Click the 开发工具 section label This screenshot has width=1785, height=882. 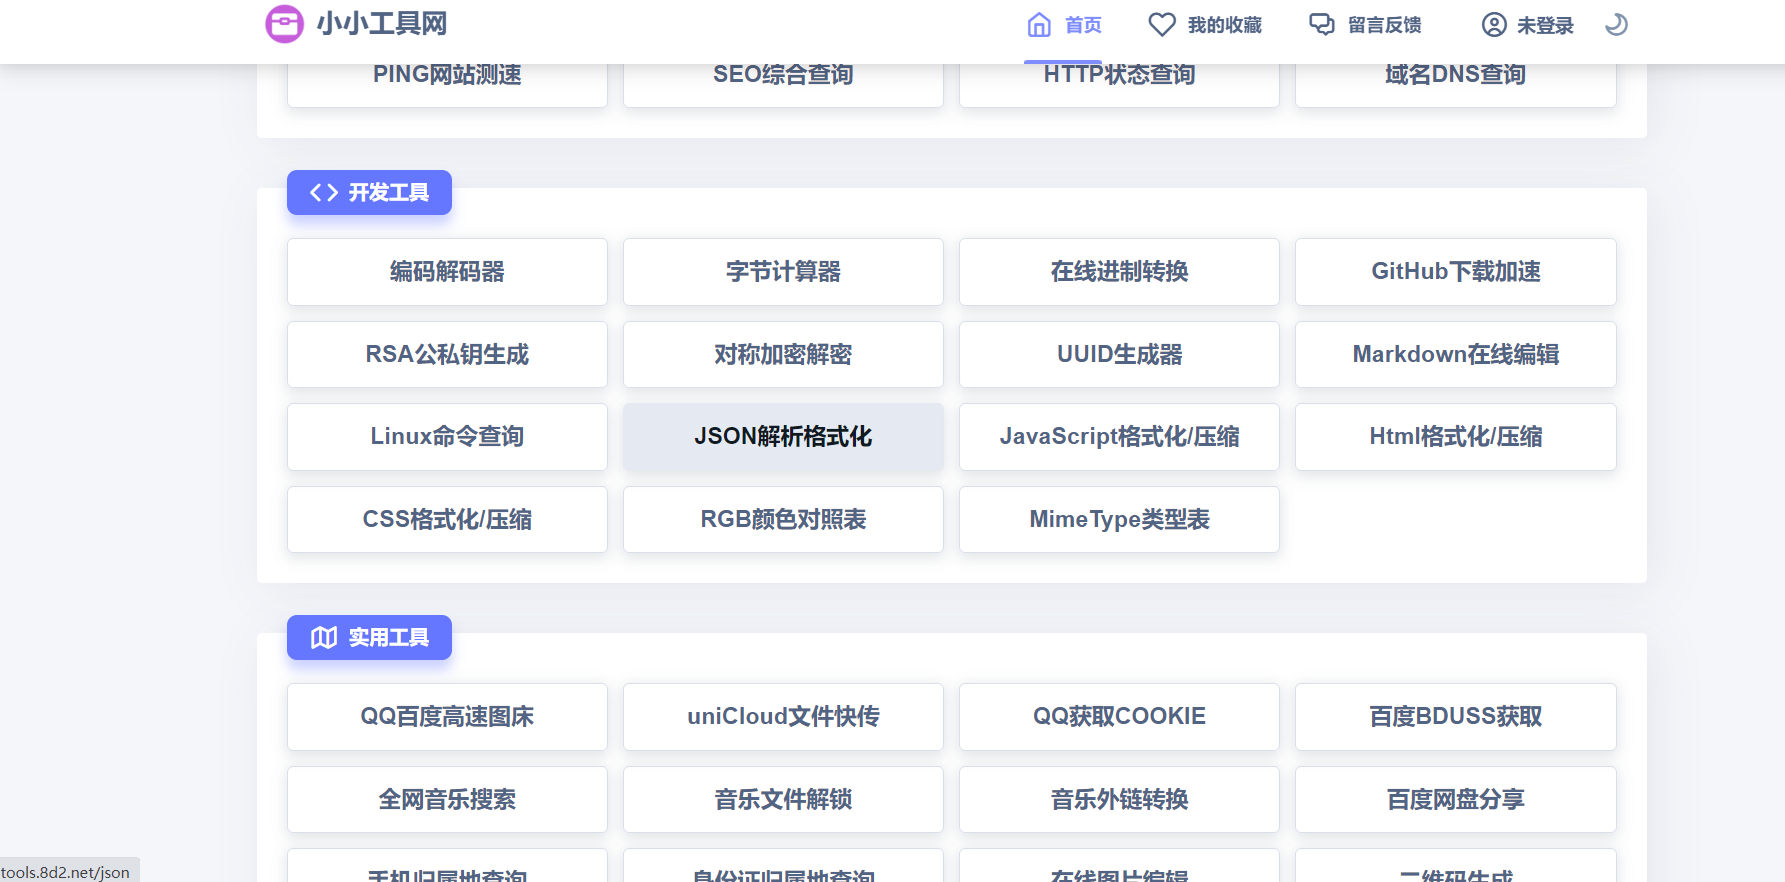pyautogui.click(x=369, y=192)
